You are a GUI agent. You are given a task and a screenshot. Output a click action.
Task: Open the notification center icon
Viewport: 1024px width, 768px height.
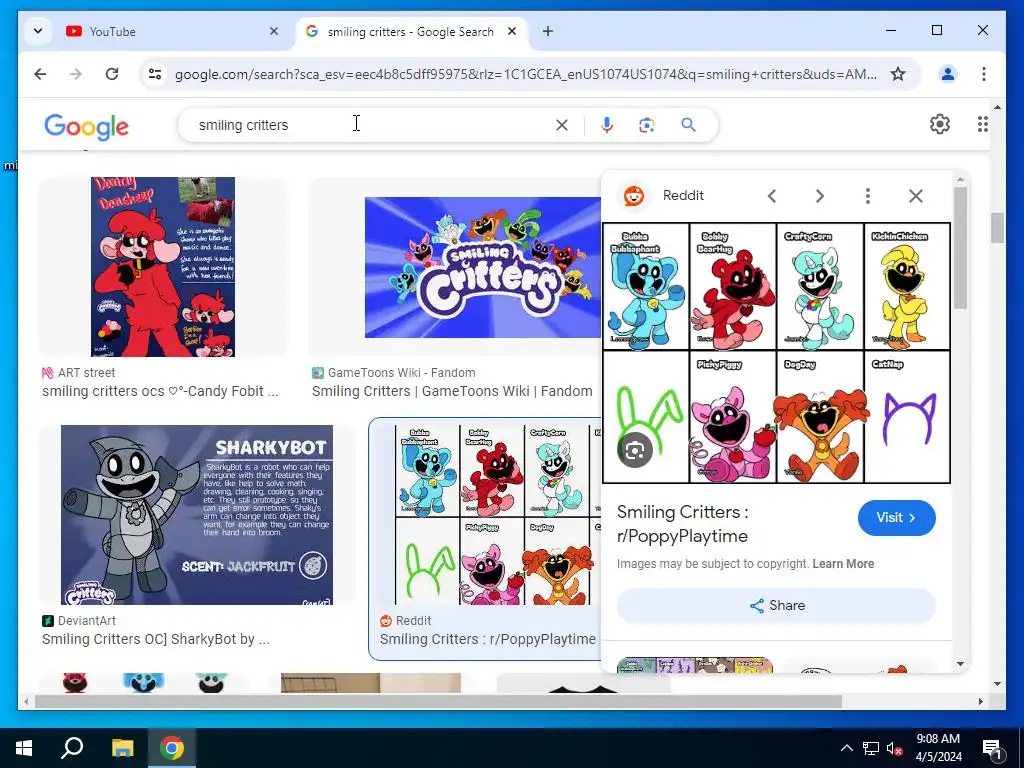992,748
